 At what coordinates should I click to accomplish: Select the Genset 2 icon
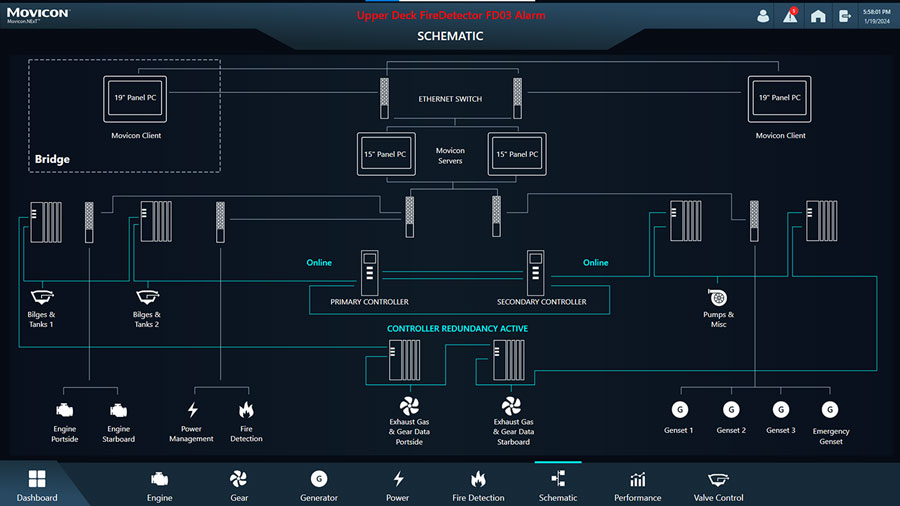(731, 410)
